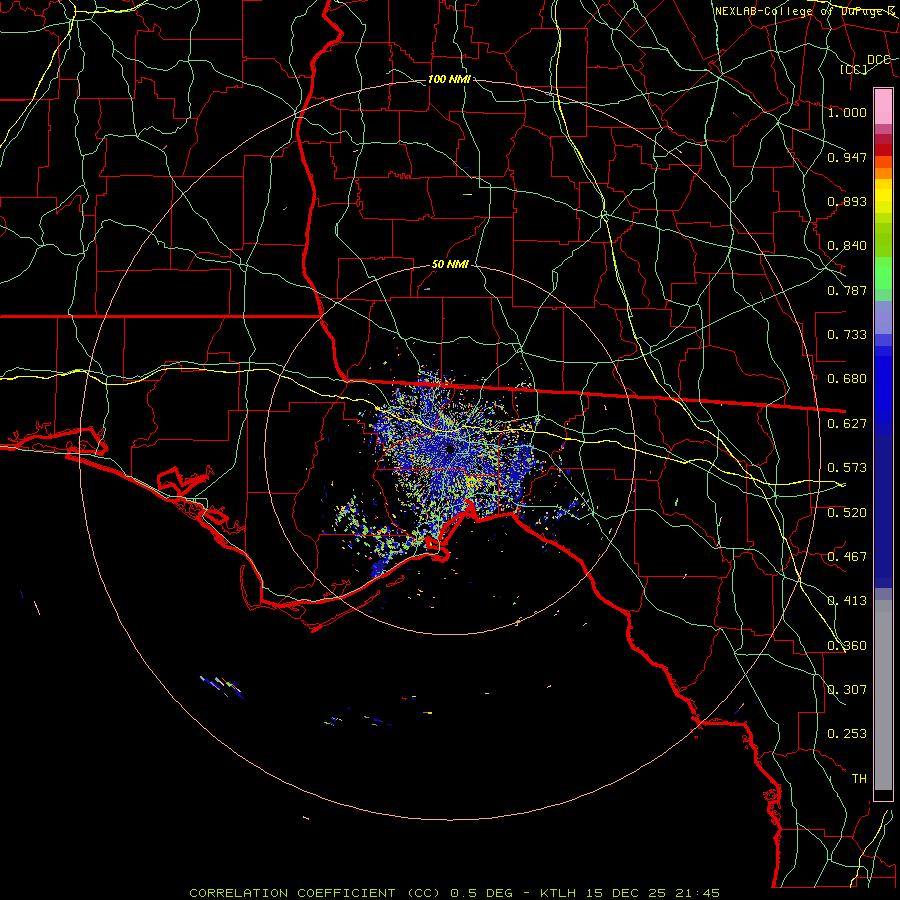
Task: Click the 0.413 scale value
Action: tap(847, 601)
